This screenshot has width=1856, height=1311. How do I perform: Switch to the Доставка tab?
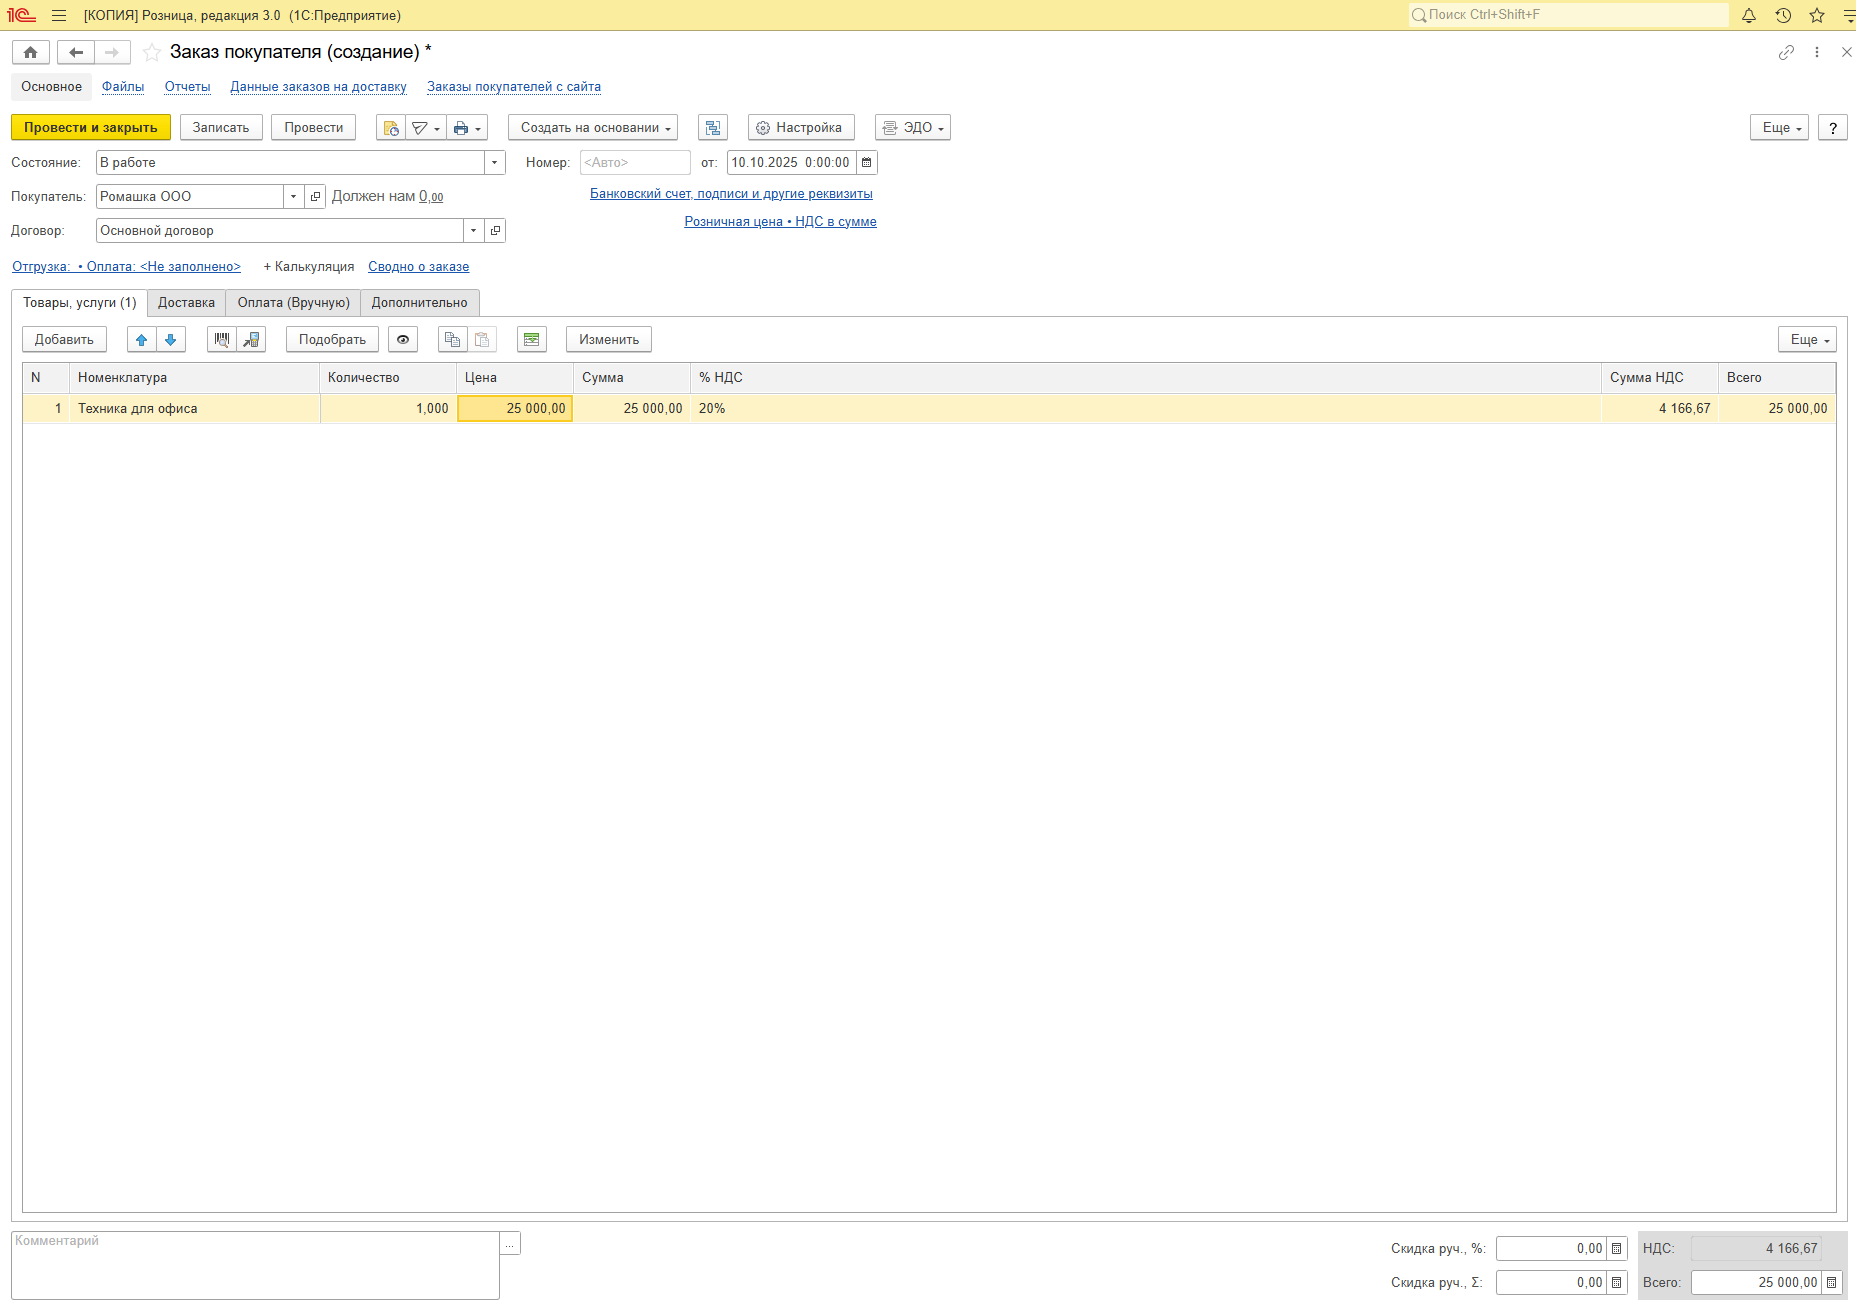tap(186, 303)
